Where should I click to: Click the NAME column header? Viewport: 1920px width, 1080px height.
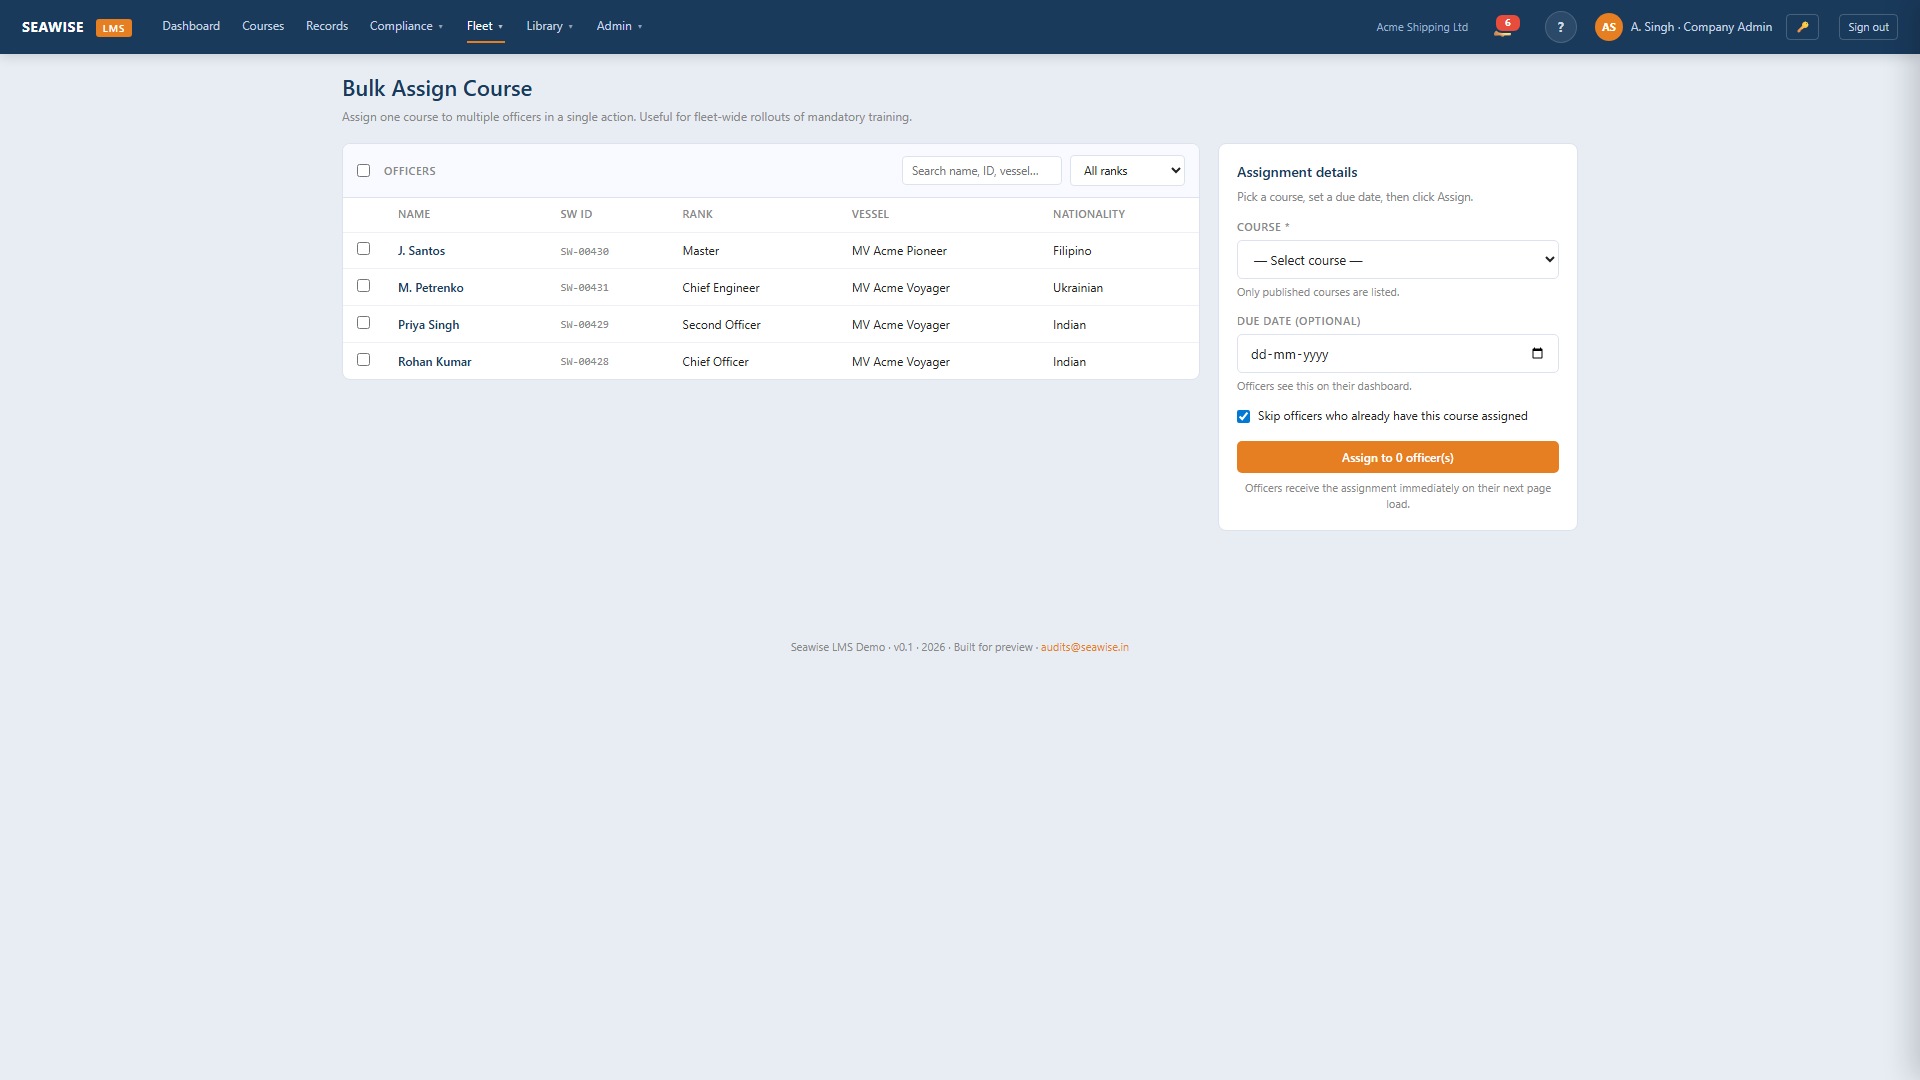[x=414, y=214]
